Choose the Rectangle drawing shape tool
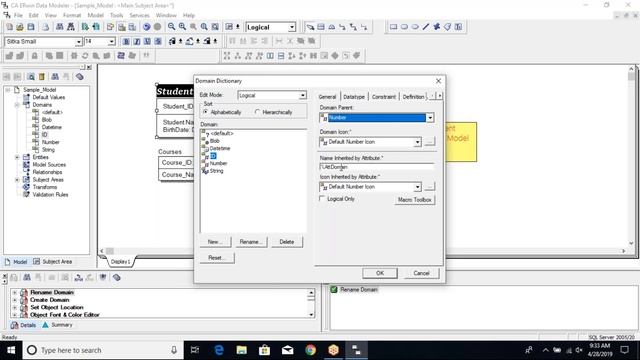 click(393, 27)
